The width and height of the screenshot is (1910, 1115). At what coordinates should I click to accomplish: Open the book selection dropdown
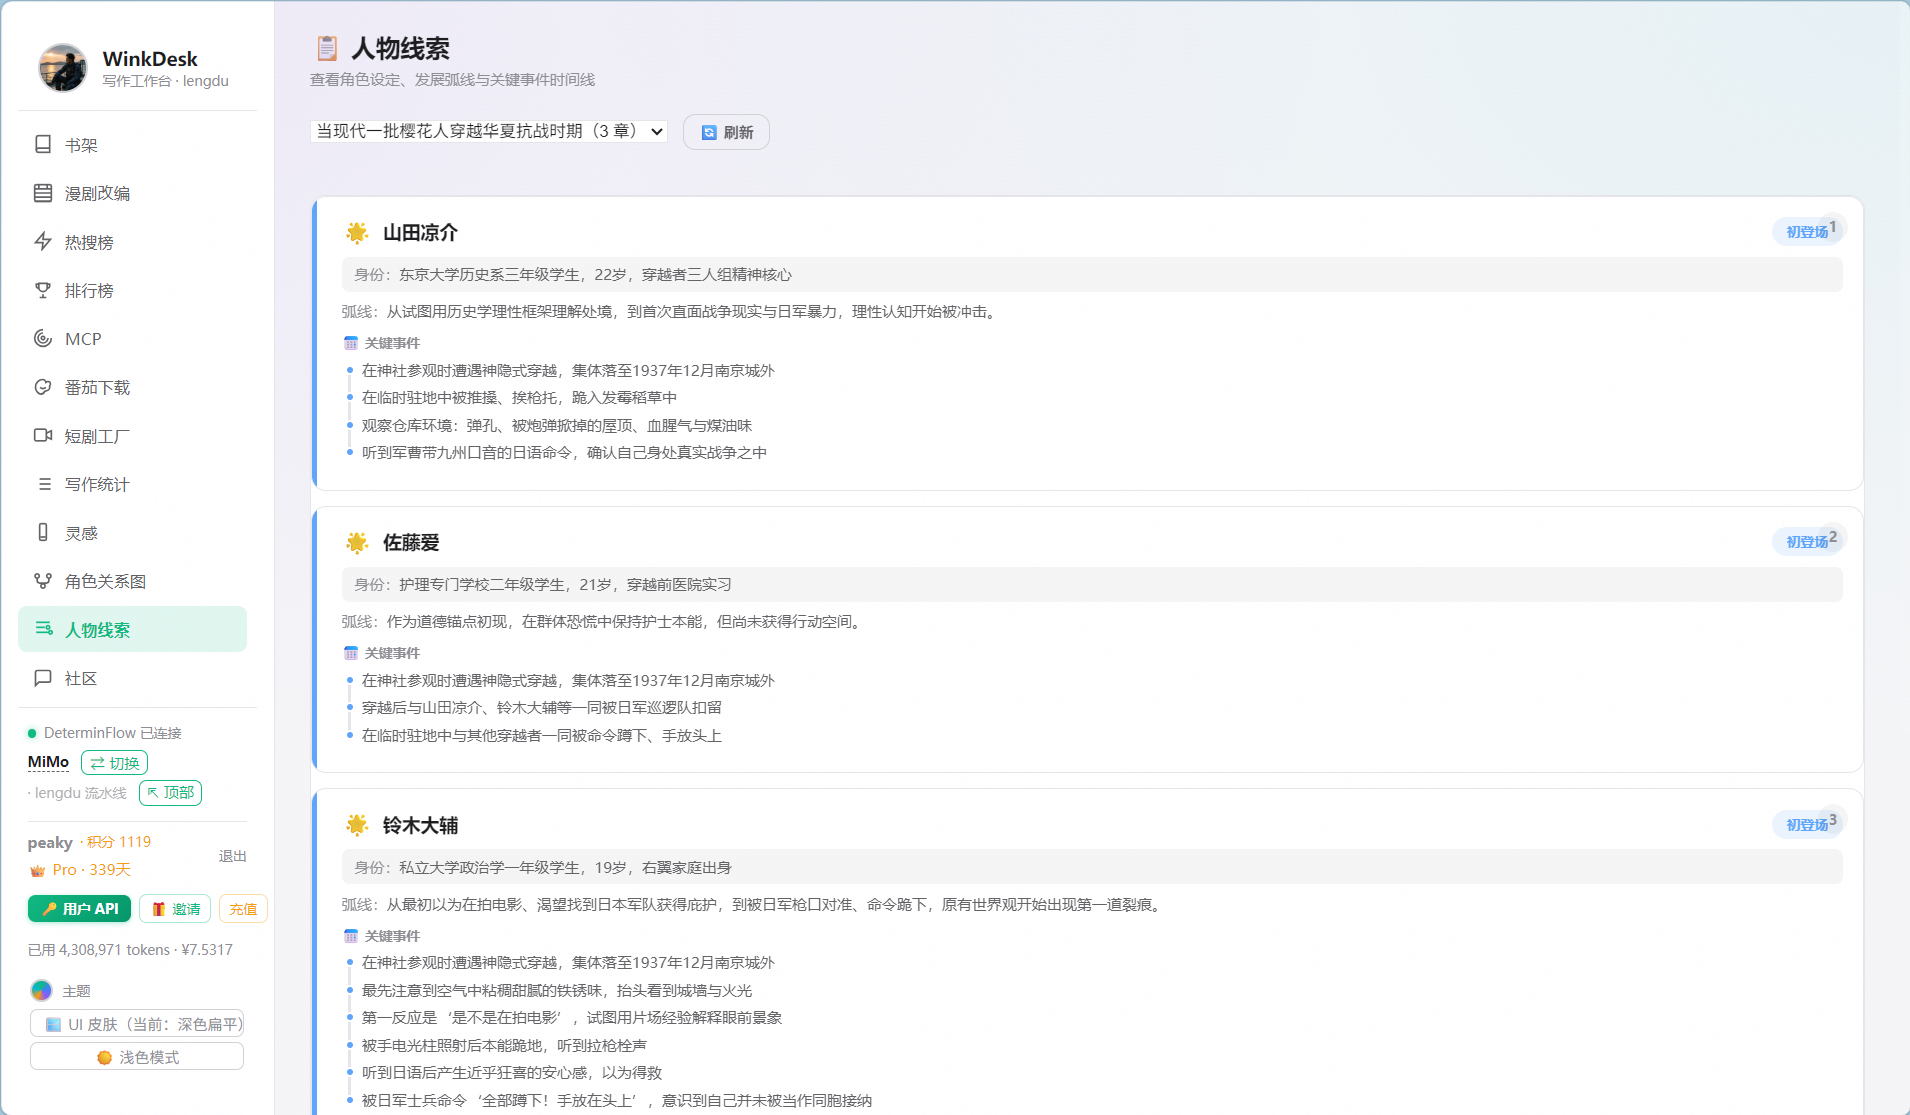click(x=489, y=131)
